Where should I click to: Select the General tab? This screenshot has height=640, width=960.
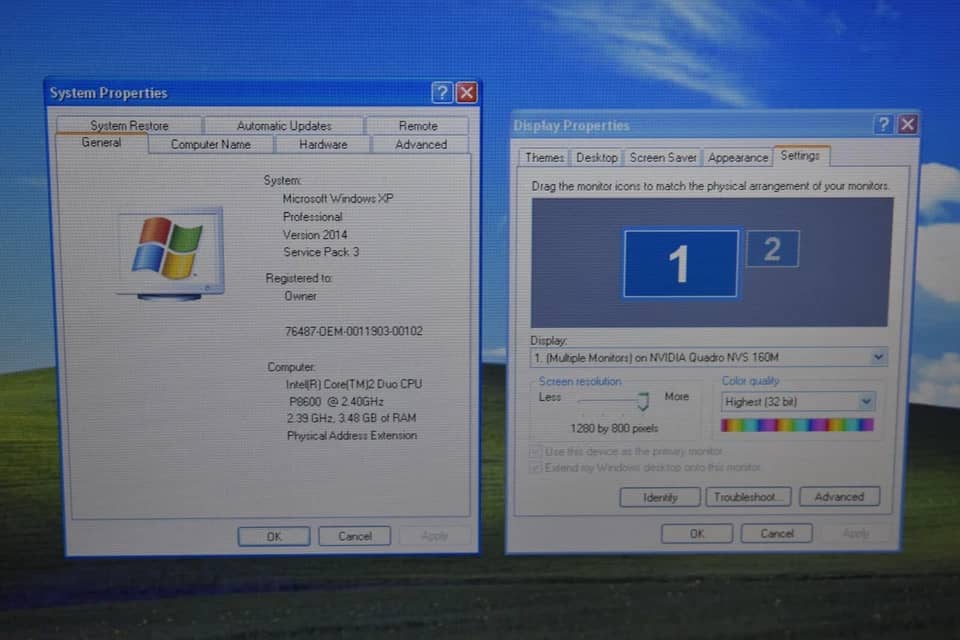(101, 143)
